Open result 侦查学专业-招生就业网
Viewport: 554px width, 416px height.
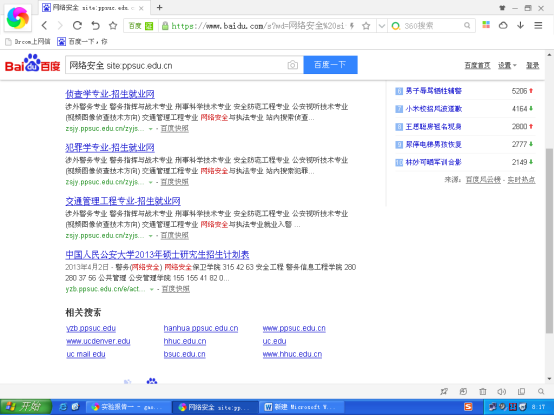pos(110,94)
